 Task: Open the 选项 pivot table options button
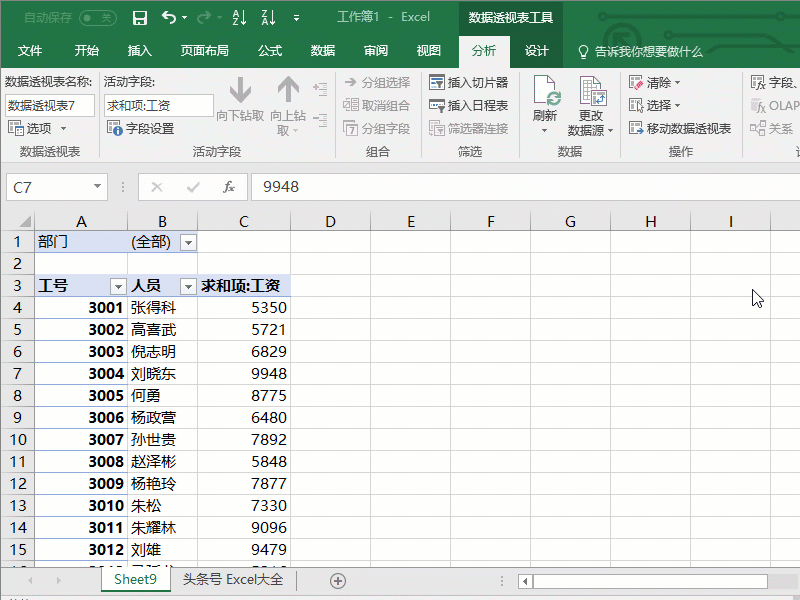(x=31, y=128)
